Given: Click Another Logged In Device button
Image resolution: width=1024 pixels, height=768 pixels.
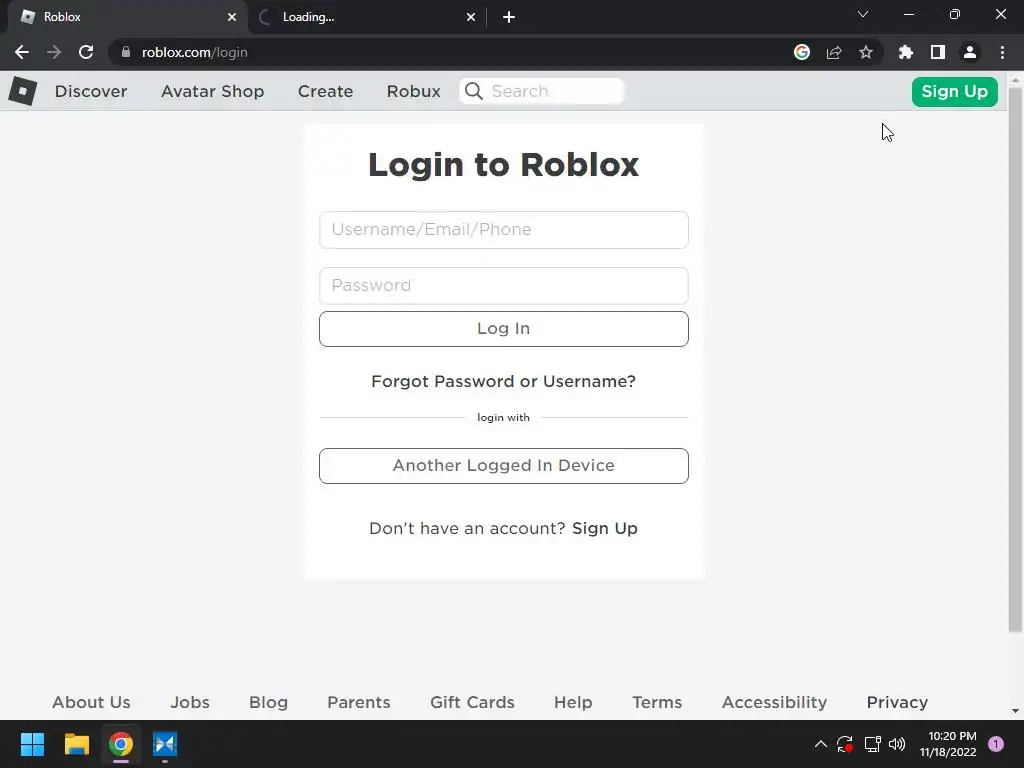Looking at the screenshot, I should click(504, 466).
